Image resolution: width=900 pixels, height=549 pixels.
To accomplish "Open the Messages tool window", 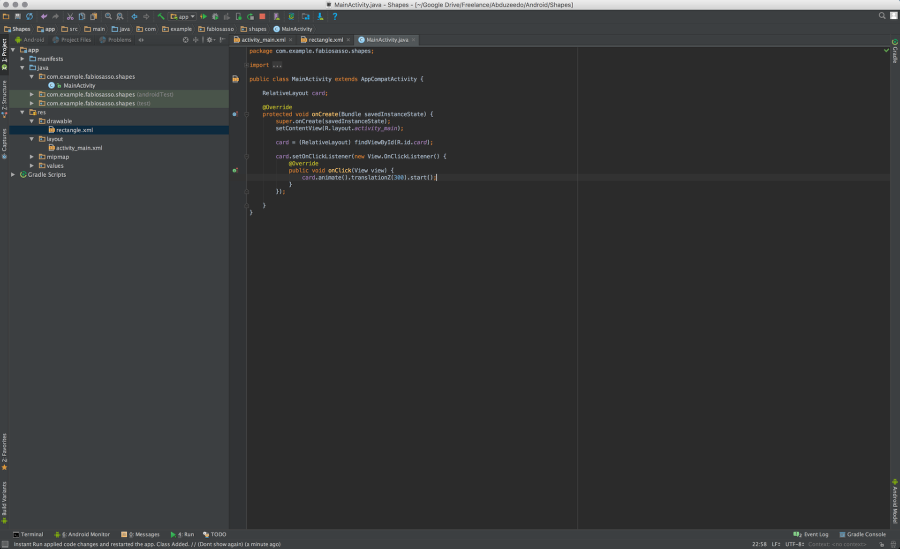I will (x=141, y=534).
